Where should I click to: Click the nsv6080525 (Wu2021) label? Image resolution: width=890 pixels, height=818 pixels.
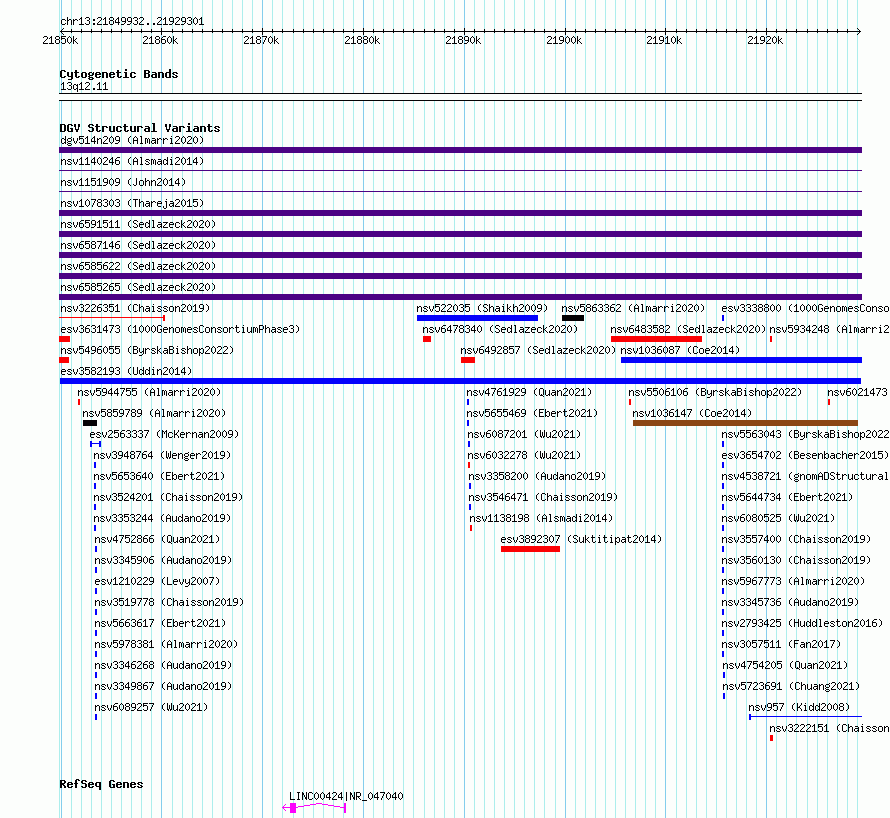778,518
